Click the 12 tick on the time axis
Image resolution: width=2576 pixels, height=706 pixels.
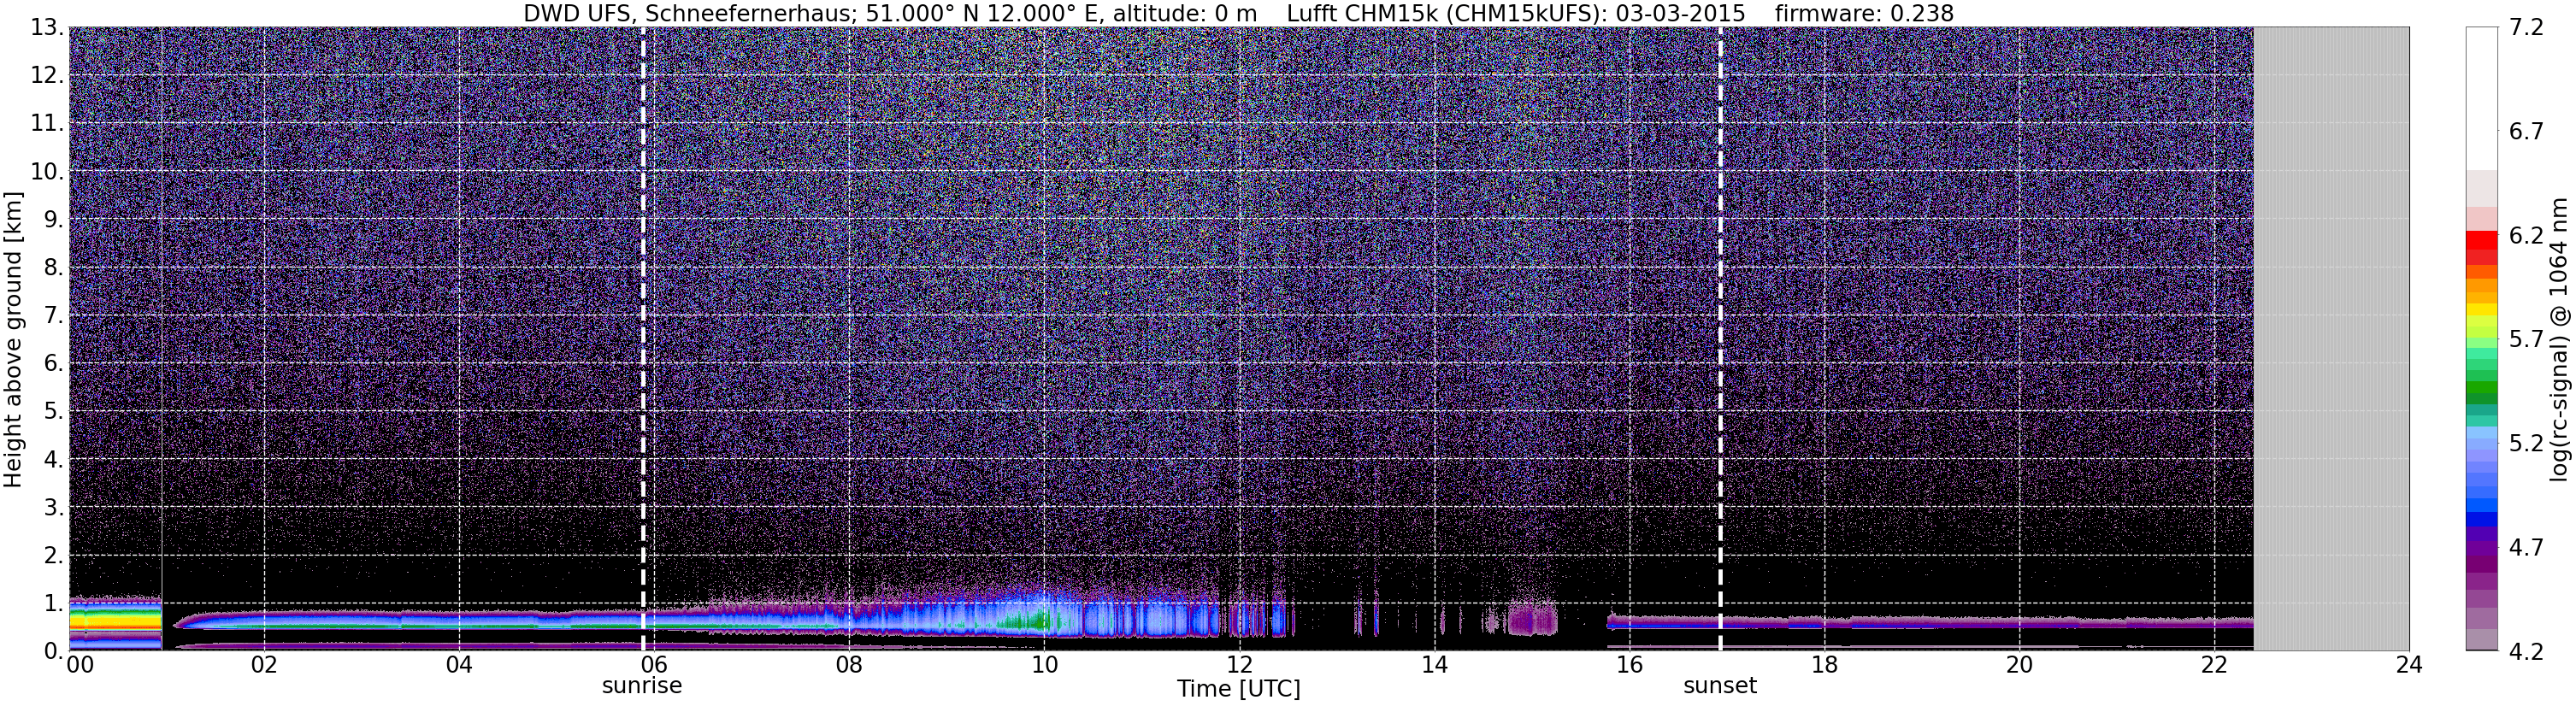1238,665
